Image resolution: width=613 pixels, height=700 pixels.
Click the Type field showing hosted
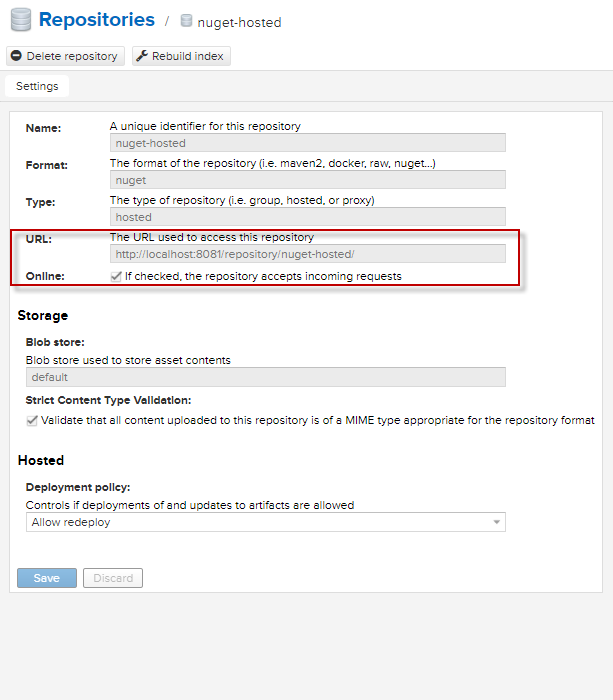[x=307, y=217]
